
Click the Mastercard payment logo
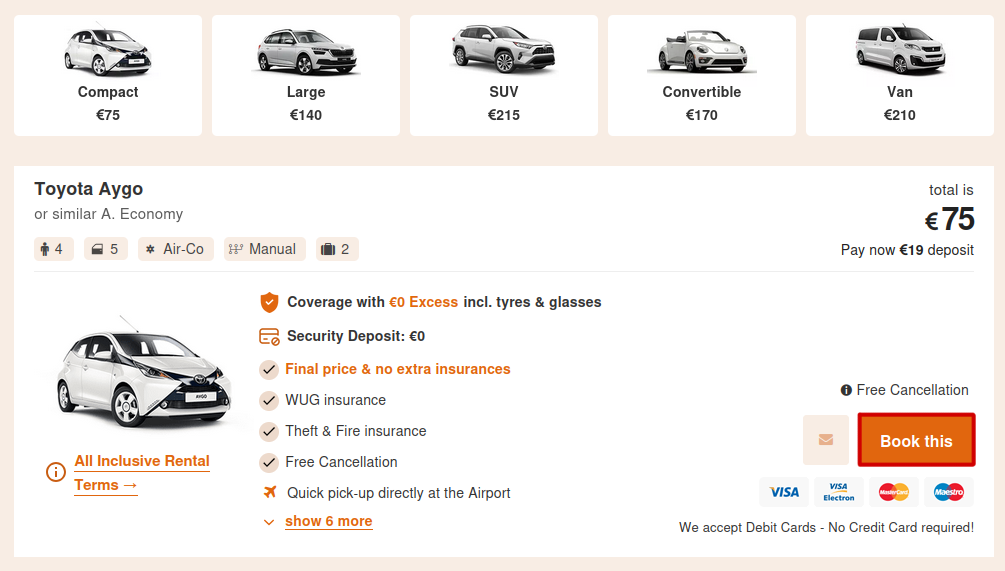click(894, 491)
